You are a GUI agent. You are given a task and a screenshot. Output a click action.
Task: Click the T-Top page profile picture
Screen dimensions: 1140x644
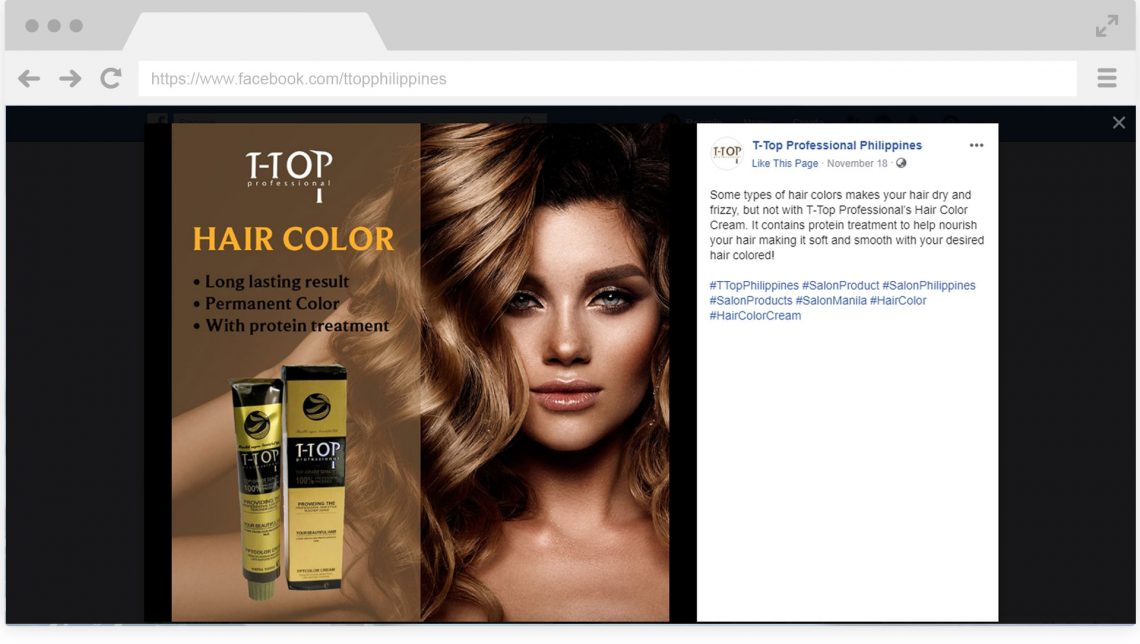coord(727,153)
